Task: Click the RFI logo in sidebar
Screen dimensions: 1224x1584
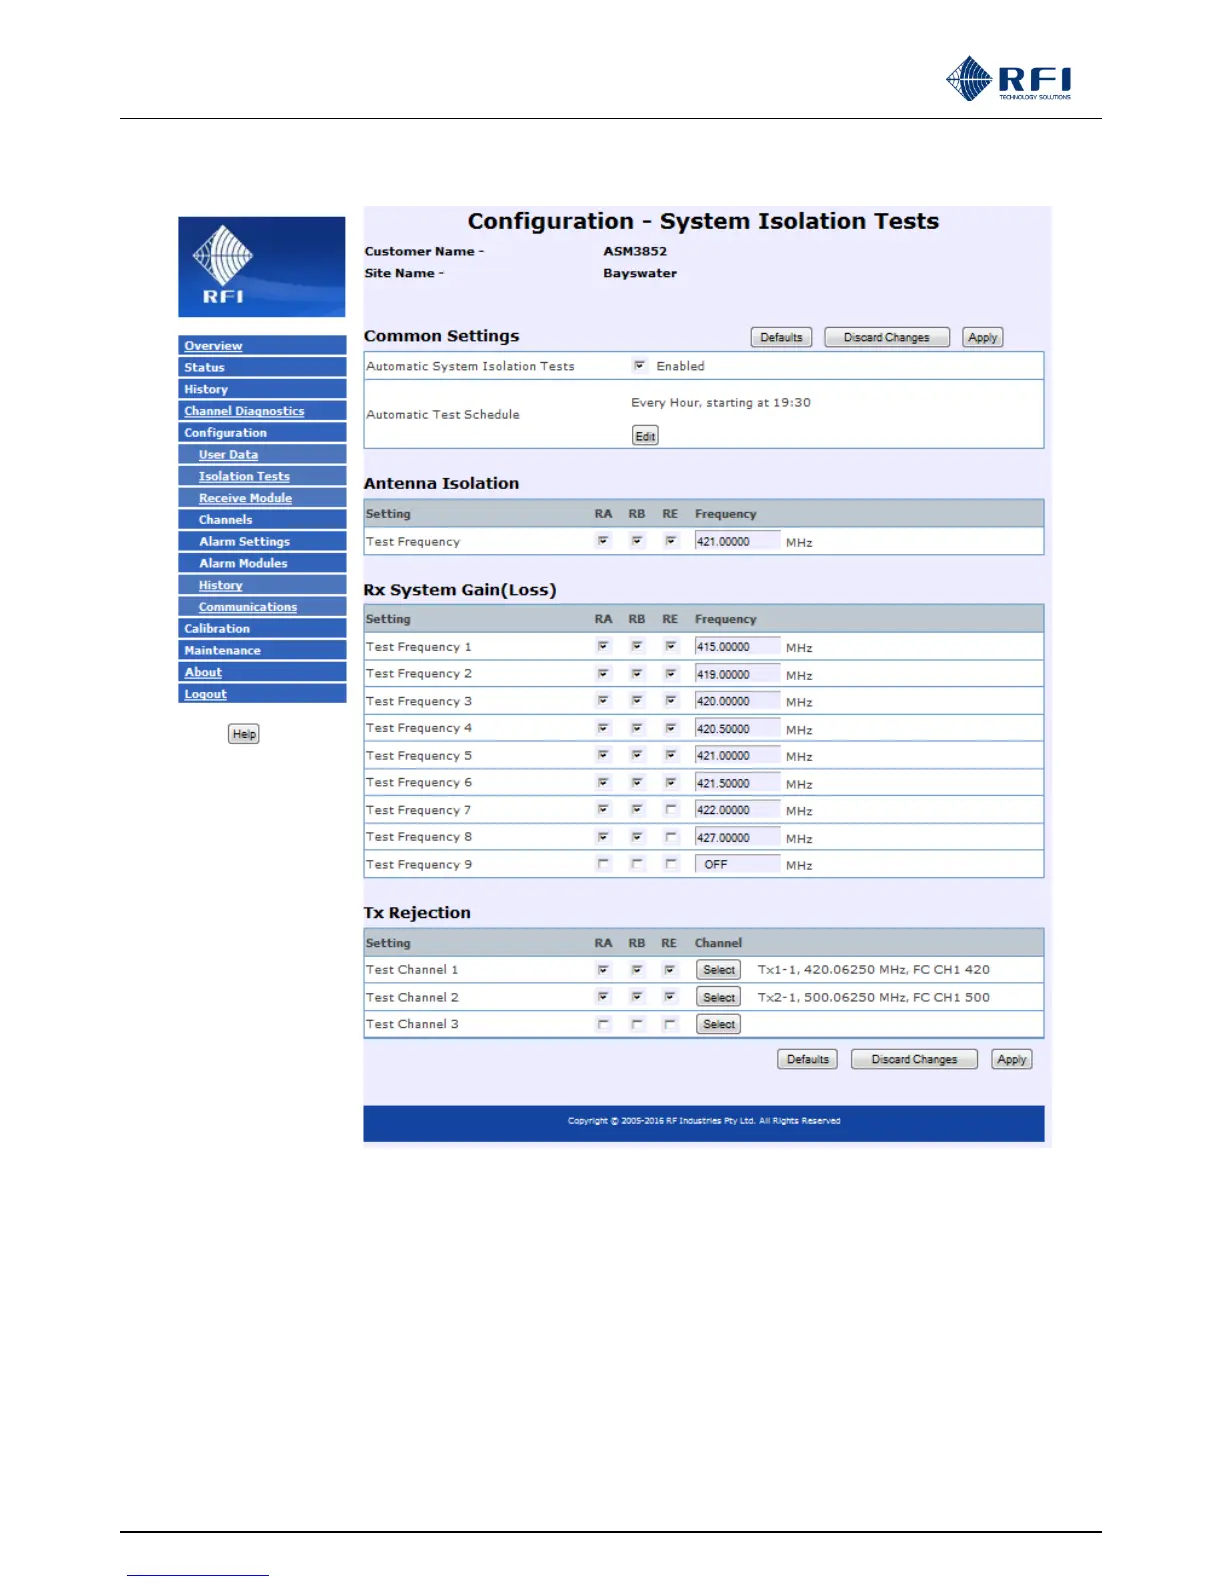Action: [x=262, y=266]
